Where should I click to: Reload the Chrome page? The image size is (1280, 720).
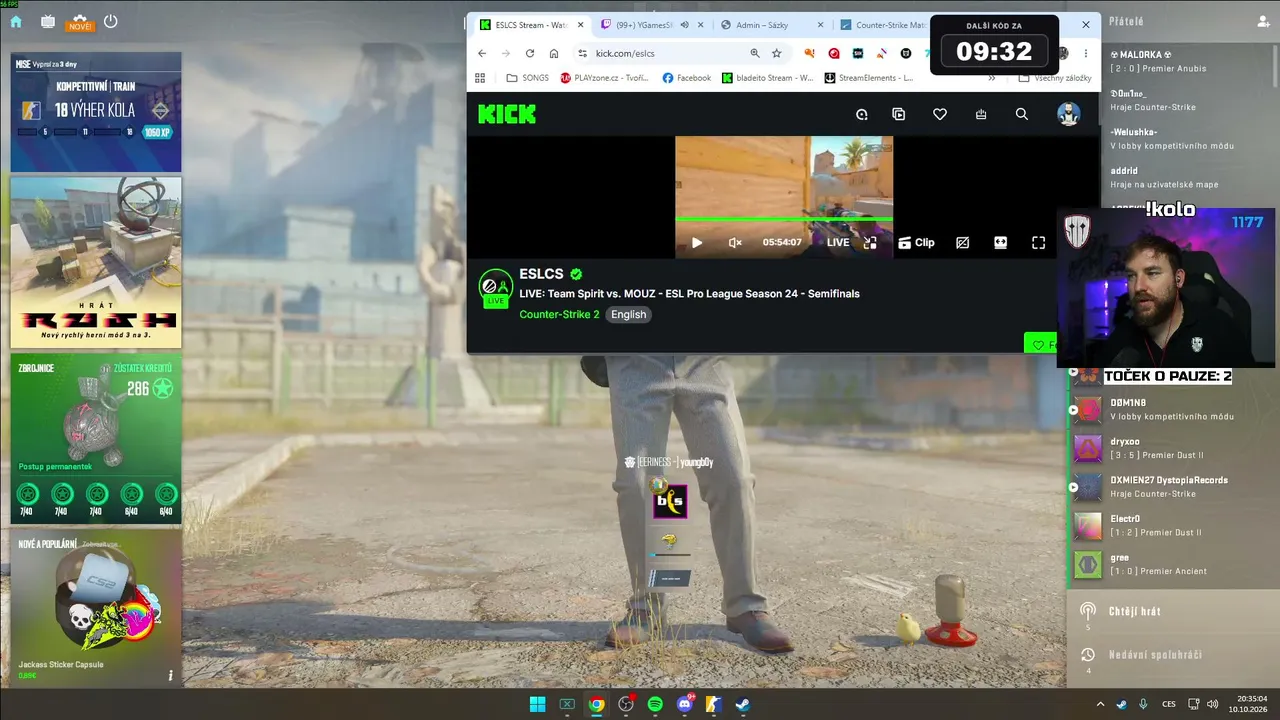click(x=530, y=53)
